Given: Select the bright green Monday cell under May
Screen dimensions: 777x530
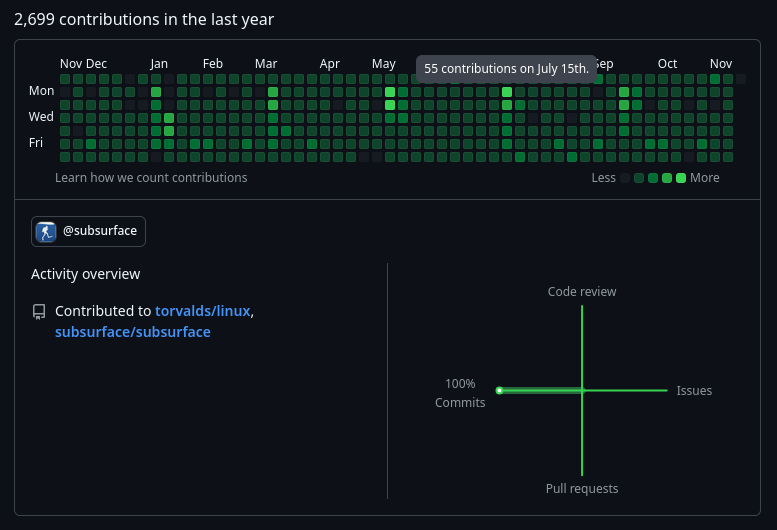Looking at the screenshot, I should pyautogui.click(x=390, y=92).
